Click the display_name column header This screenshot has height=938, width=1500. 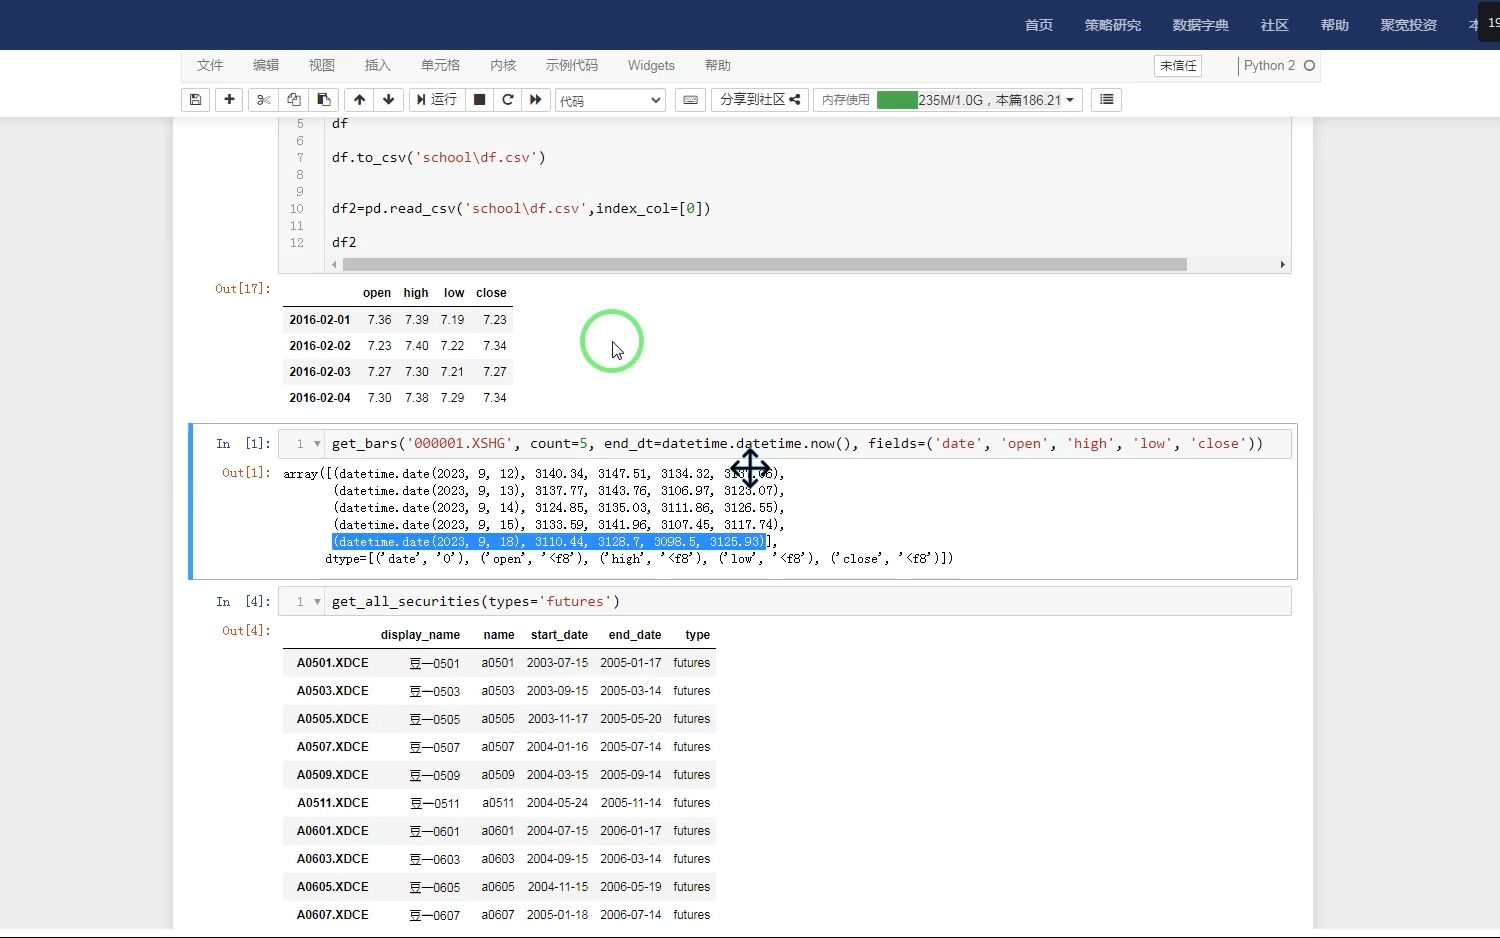point(420,635)
